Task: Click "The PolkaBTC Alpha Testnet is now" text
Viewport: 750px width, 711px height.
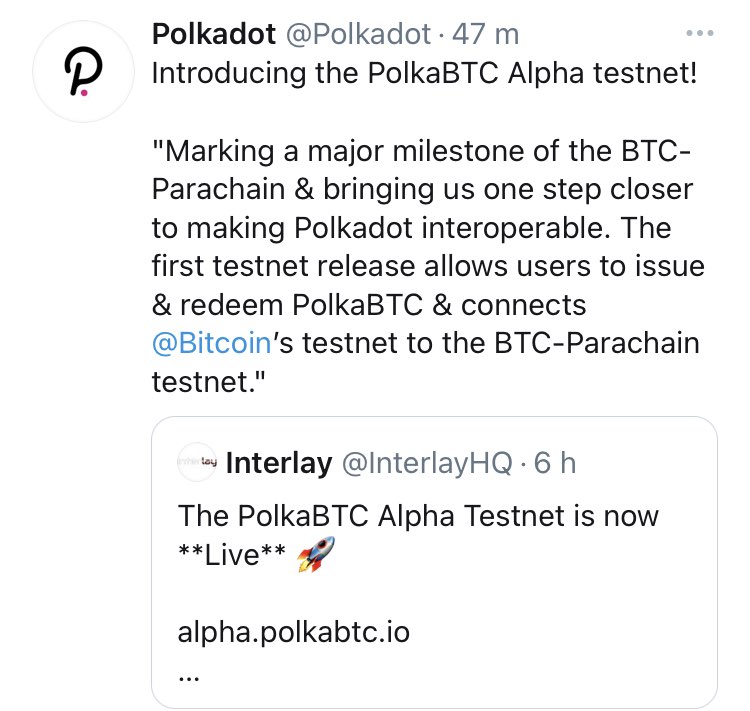Action: (418, 516)
